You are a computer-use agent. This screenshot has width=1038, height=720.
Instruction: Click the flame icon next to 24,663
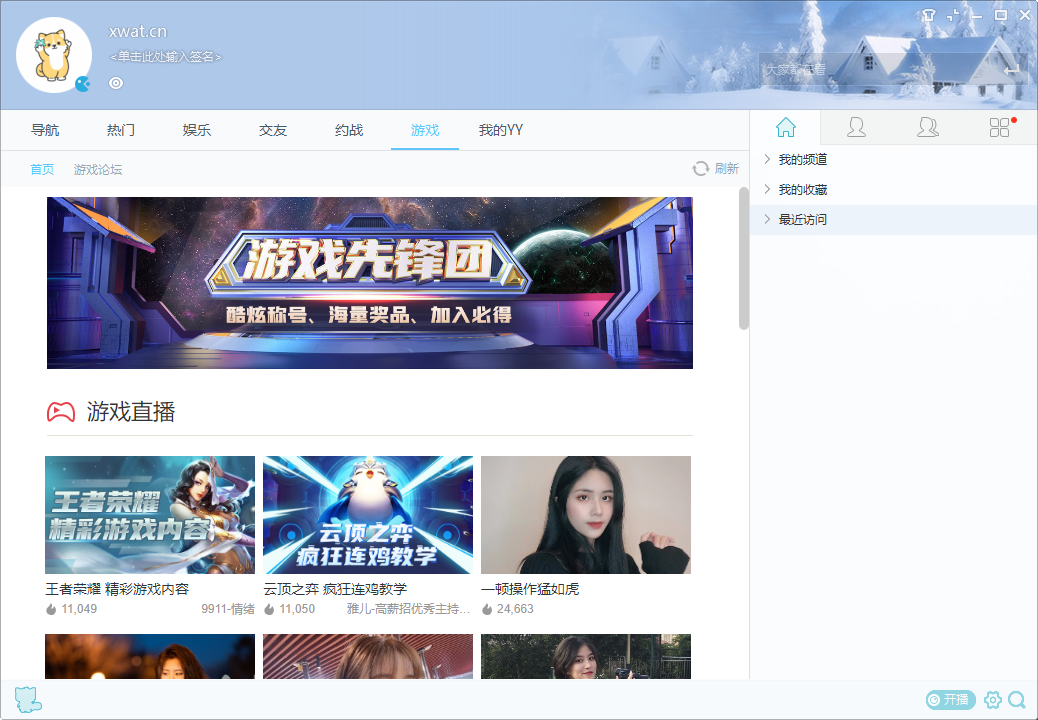487,609
